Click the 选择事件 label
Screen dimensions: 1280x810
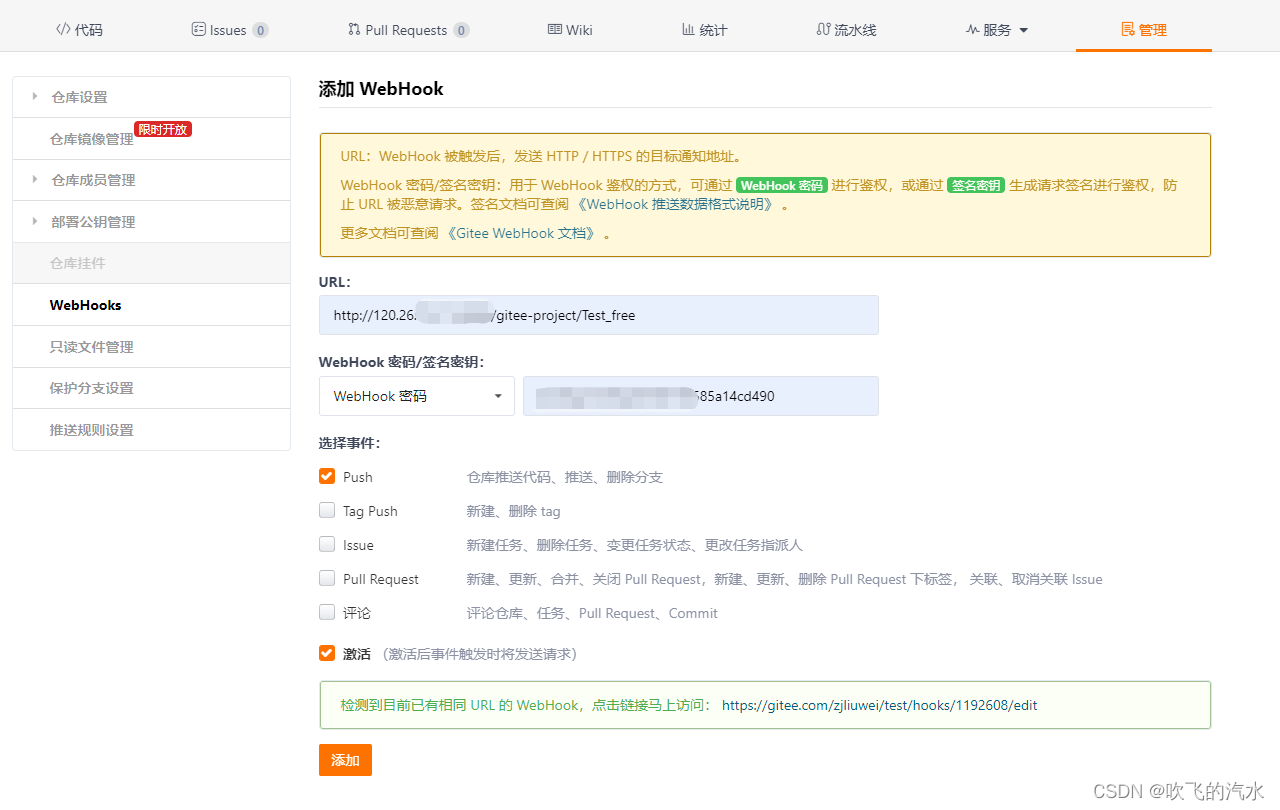coord(349,443)
